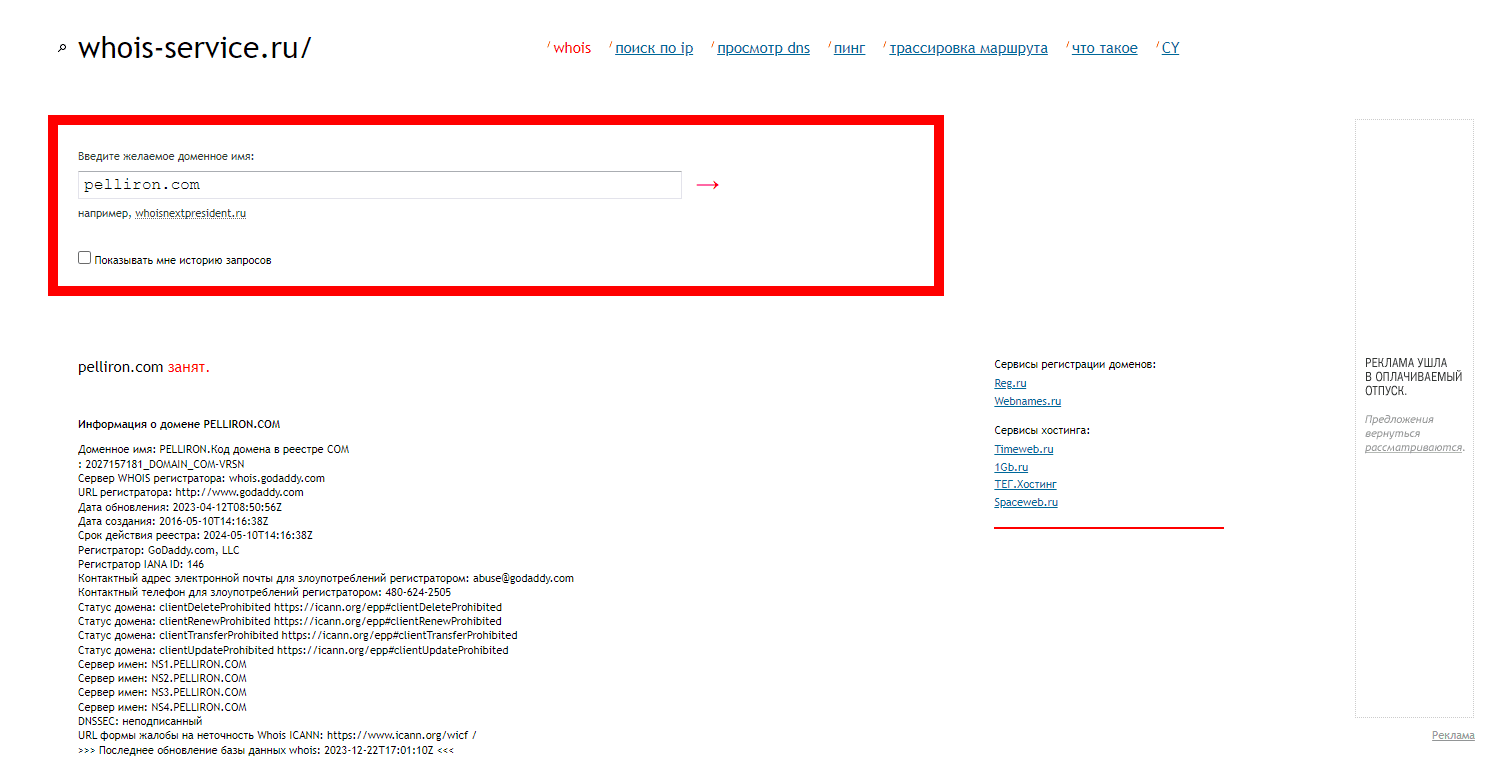
Task: Visit the Reg.ru registration service link
Action: pos(1010,383)
